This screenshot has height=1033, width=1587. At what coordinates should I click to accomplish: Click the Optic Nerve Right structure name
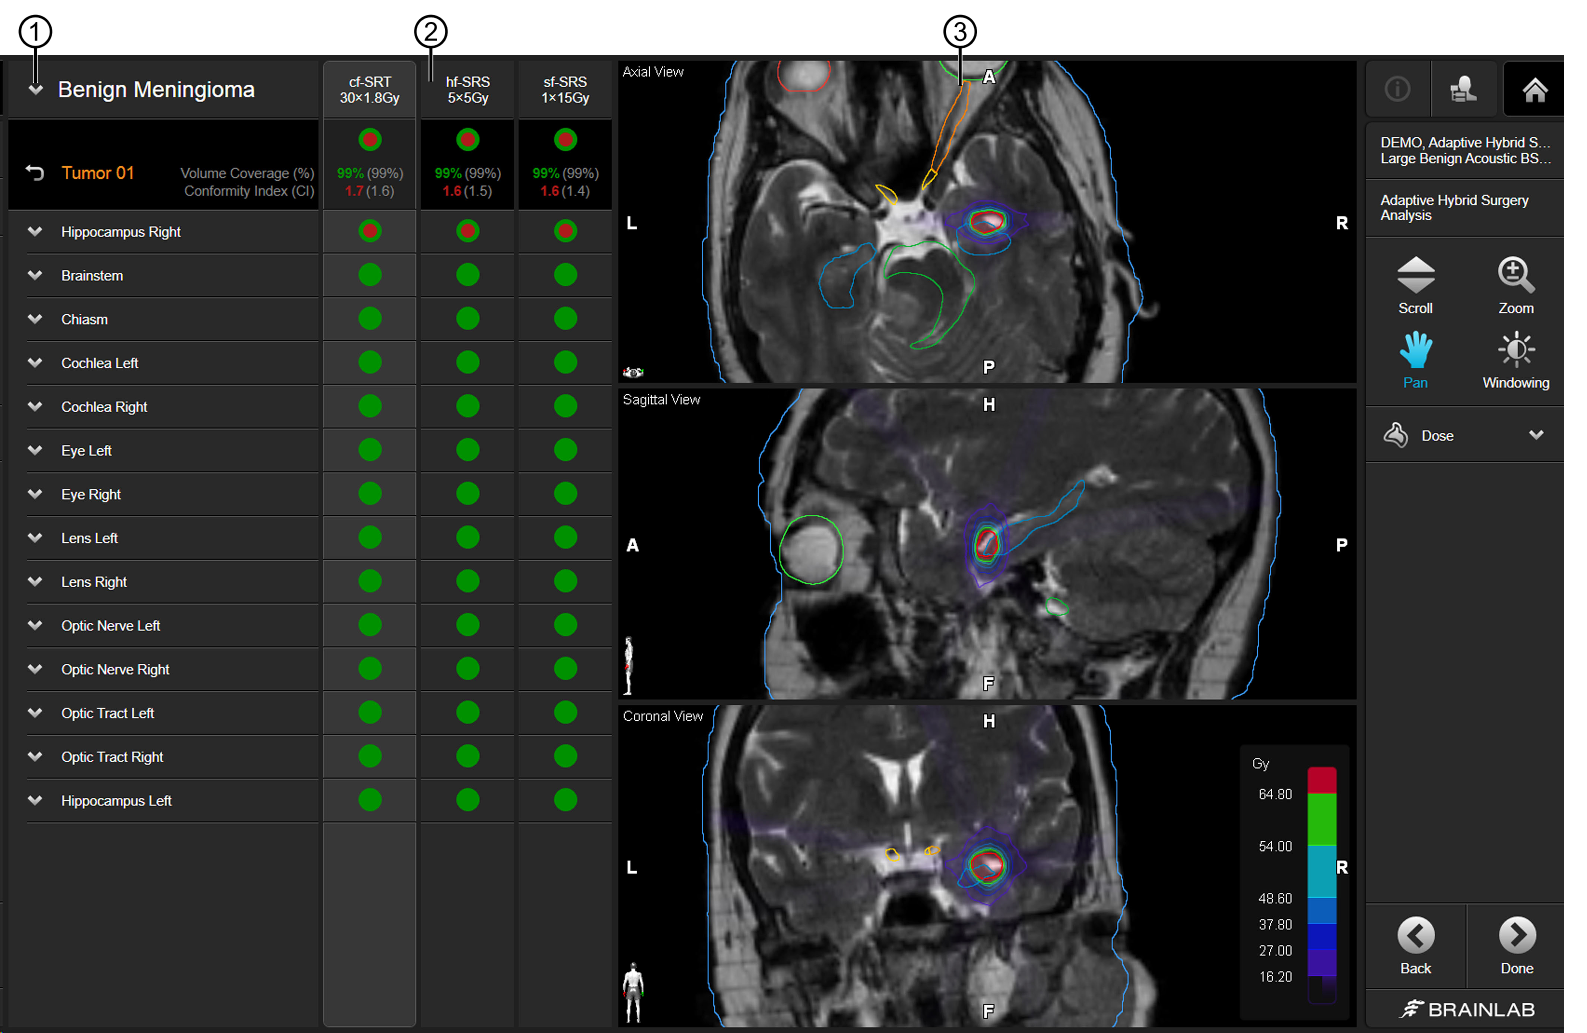coord(115,670)
